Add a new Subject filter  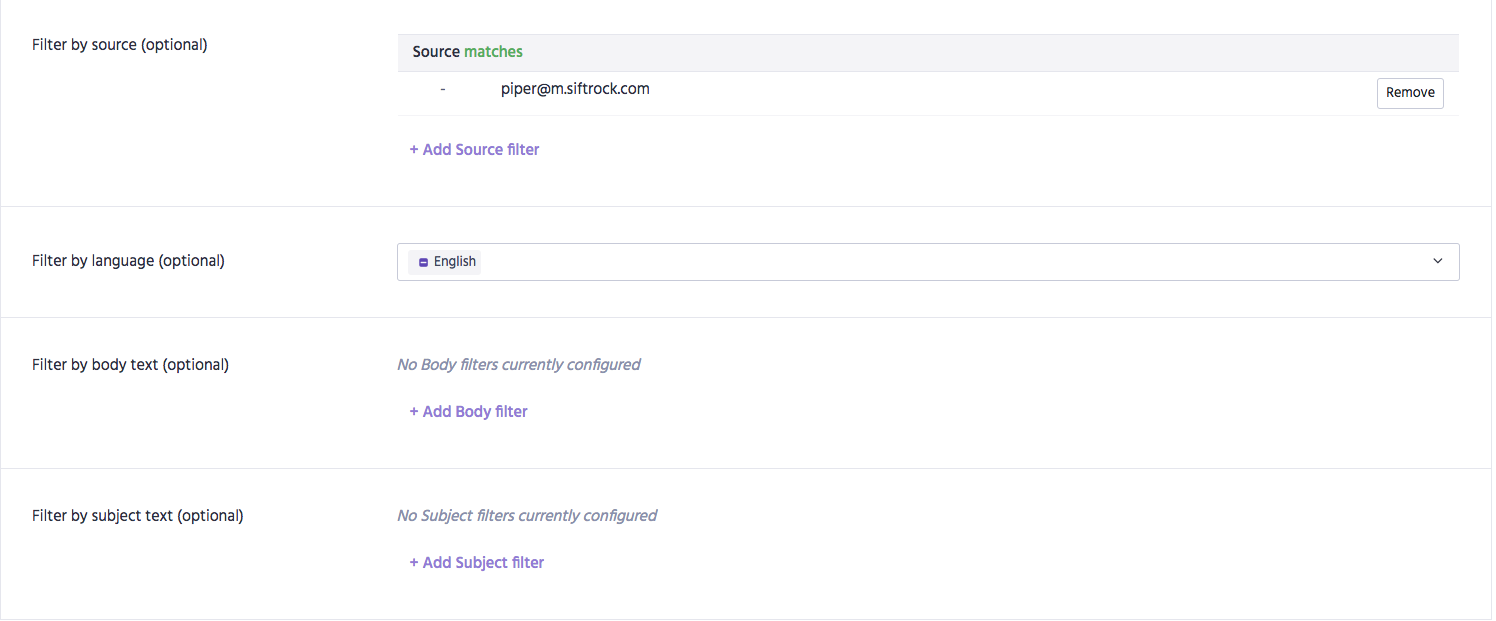click(x=476, y=562)
